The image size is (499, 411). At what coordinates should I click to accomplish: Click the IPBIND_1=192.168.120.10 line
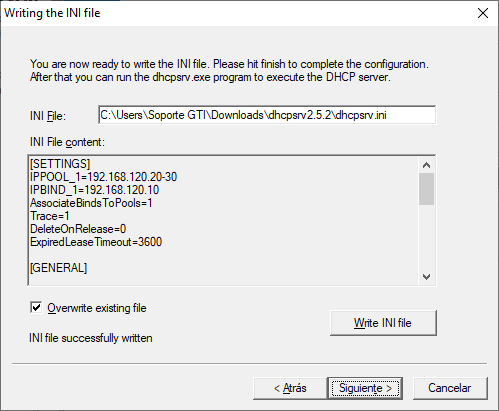tap(95, 190)
